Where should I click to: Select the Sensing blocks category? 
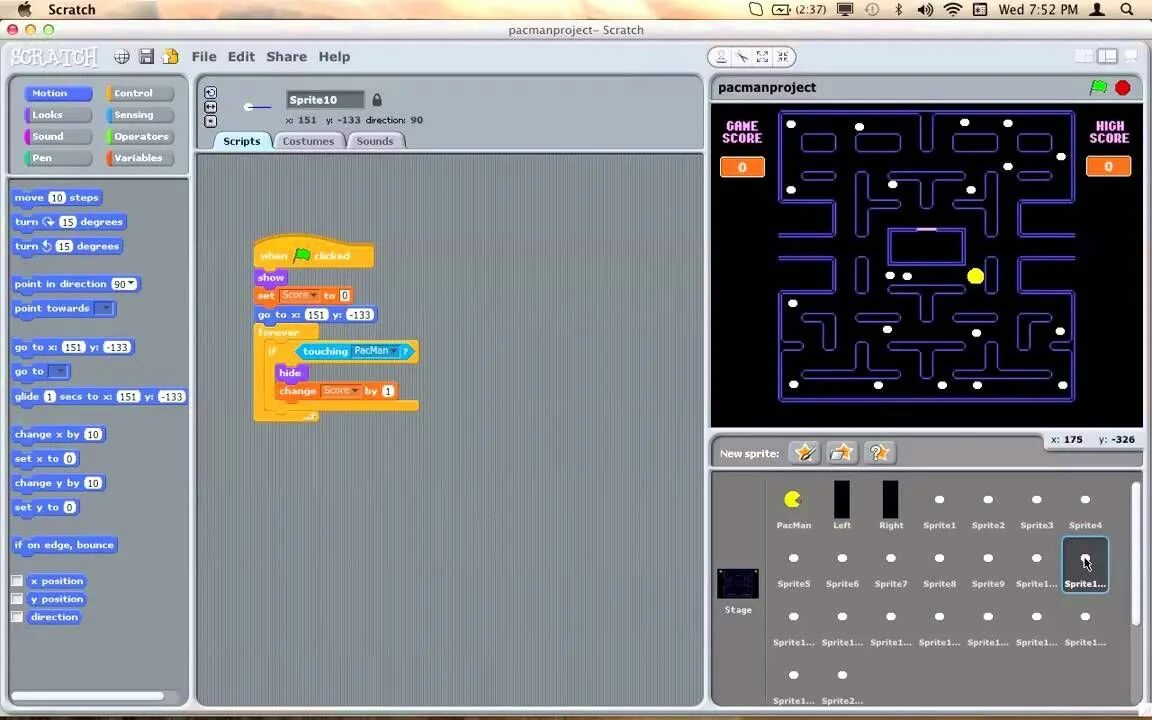click(x=140, y=115)
